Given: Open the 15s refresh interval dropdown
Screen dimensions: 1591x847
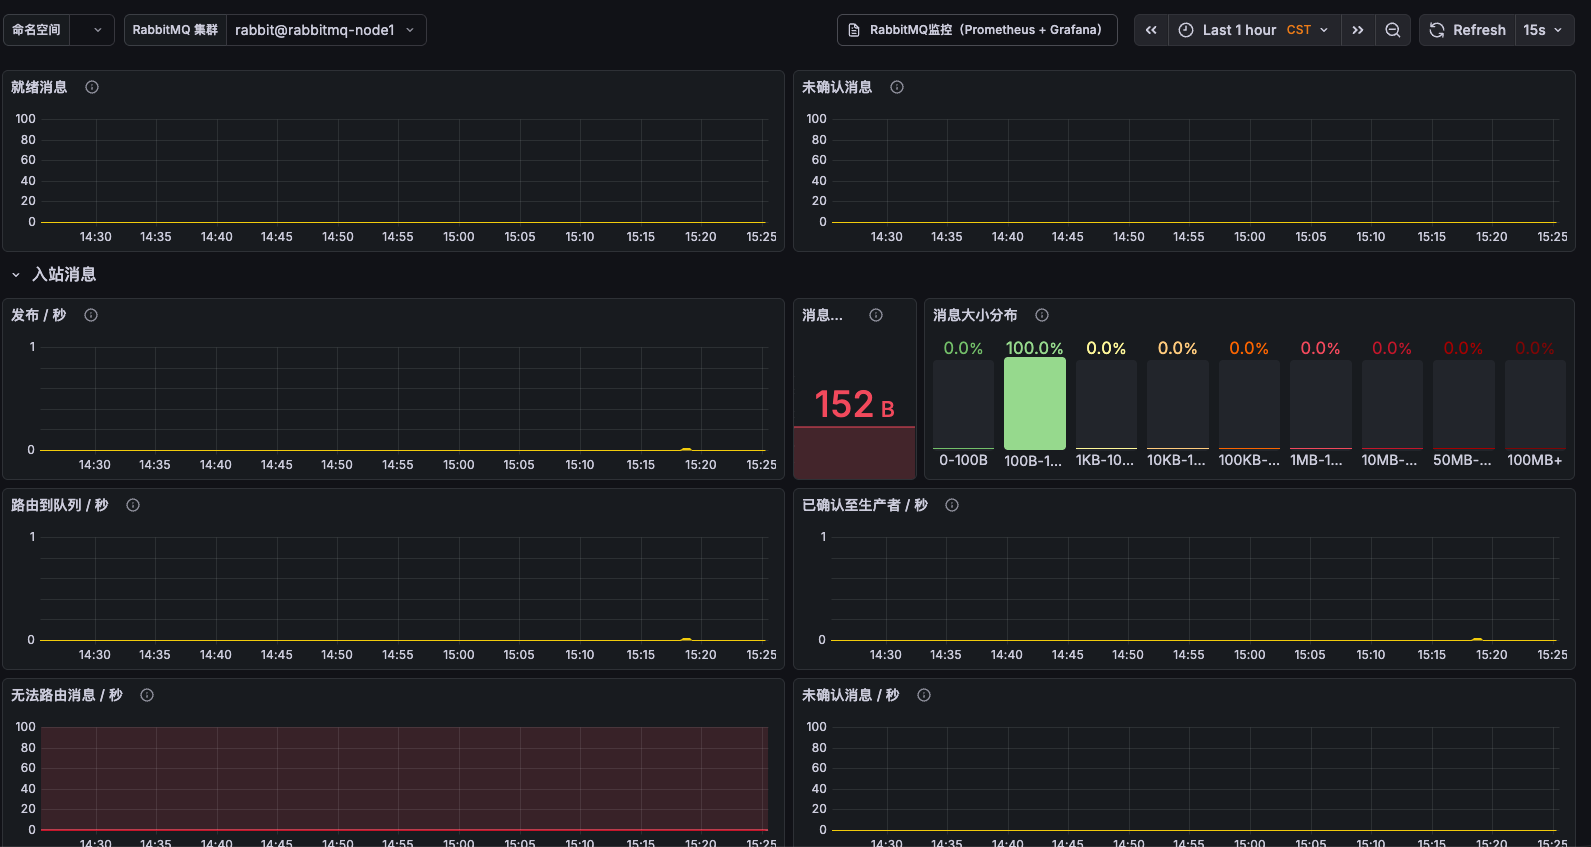Looking at the screenshot, I should [1544, 30].
